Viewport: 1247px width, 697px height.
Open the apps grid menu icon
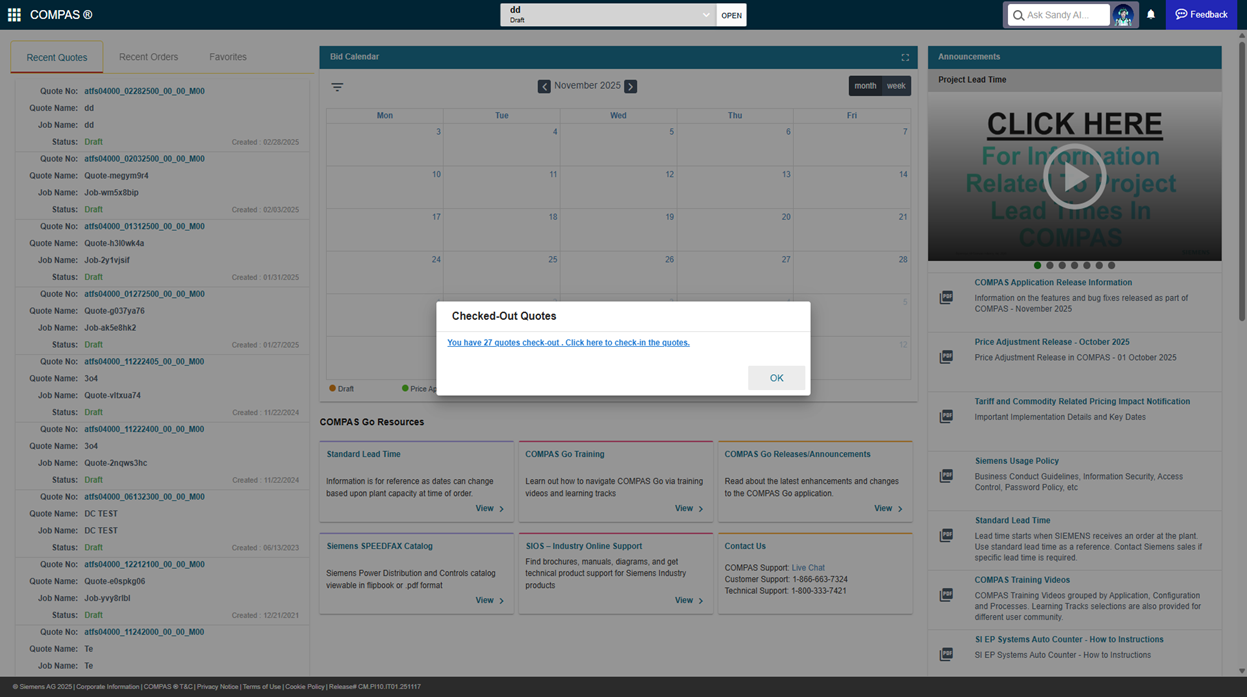[x=14, y=15]
